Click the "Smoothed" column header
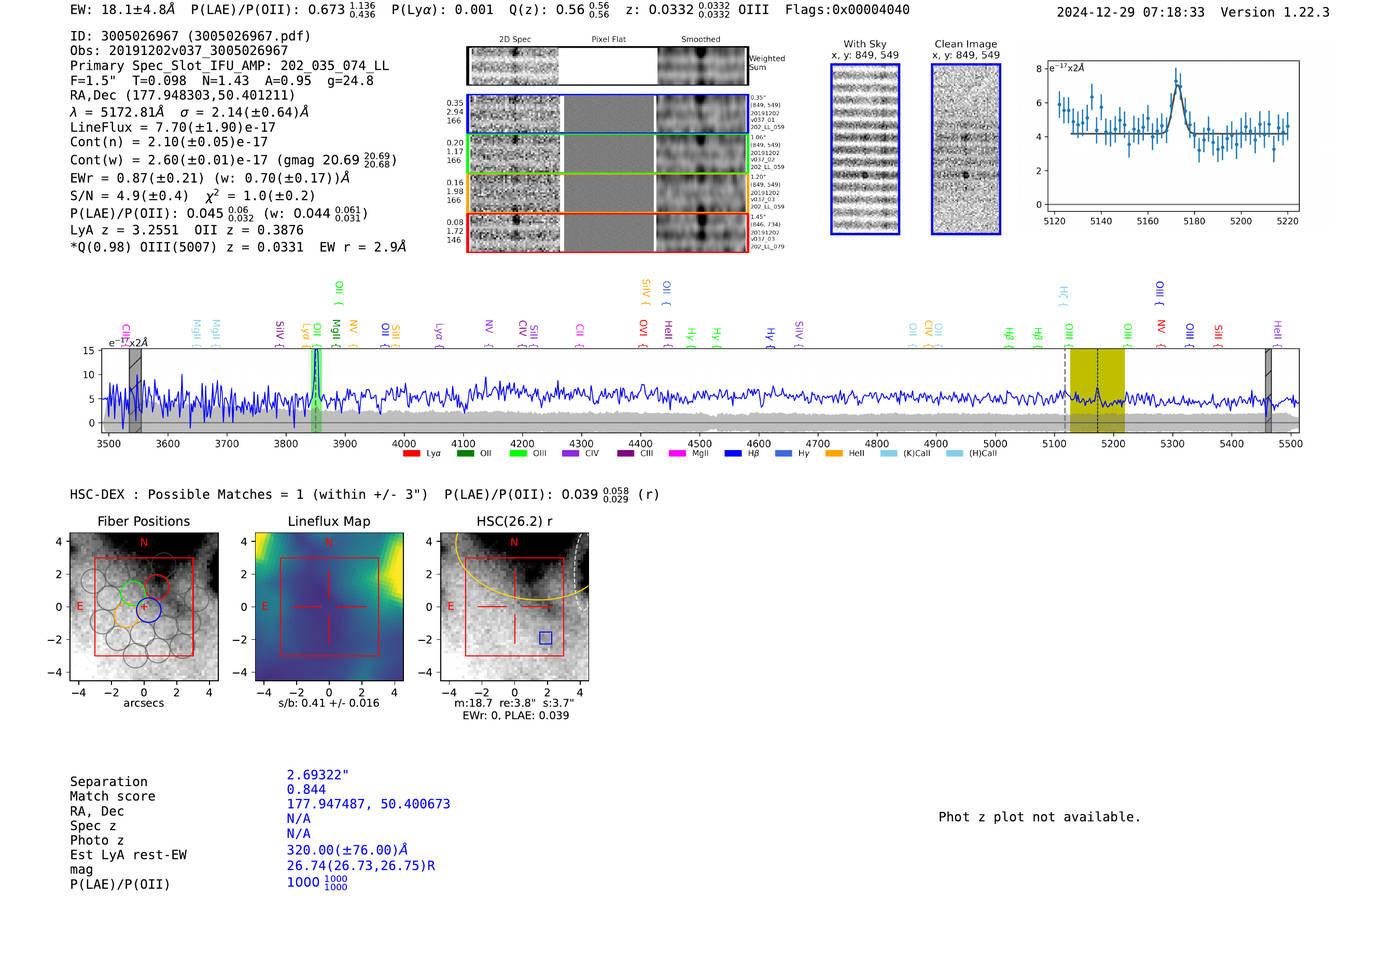This screenshot has height=953, width=1400. (x=700, y=40)
